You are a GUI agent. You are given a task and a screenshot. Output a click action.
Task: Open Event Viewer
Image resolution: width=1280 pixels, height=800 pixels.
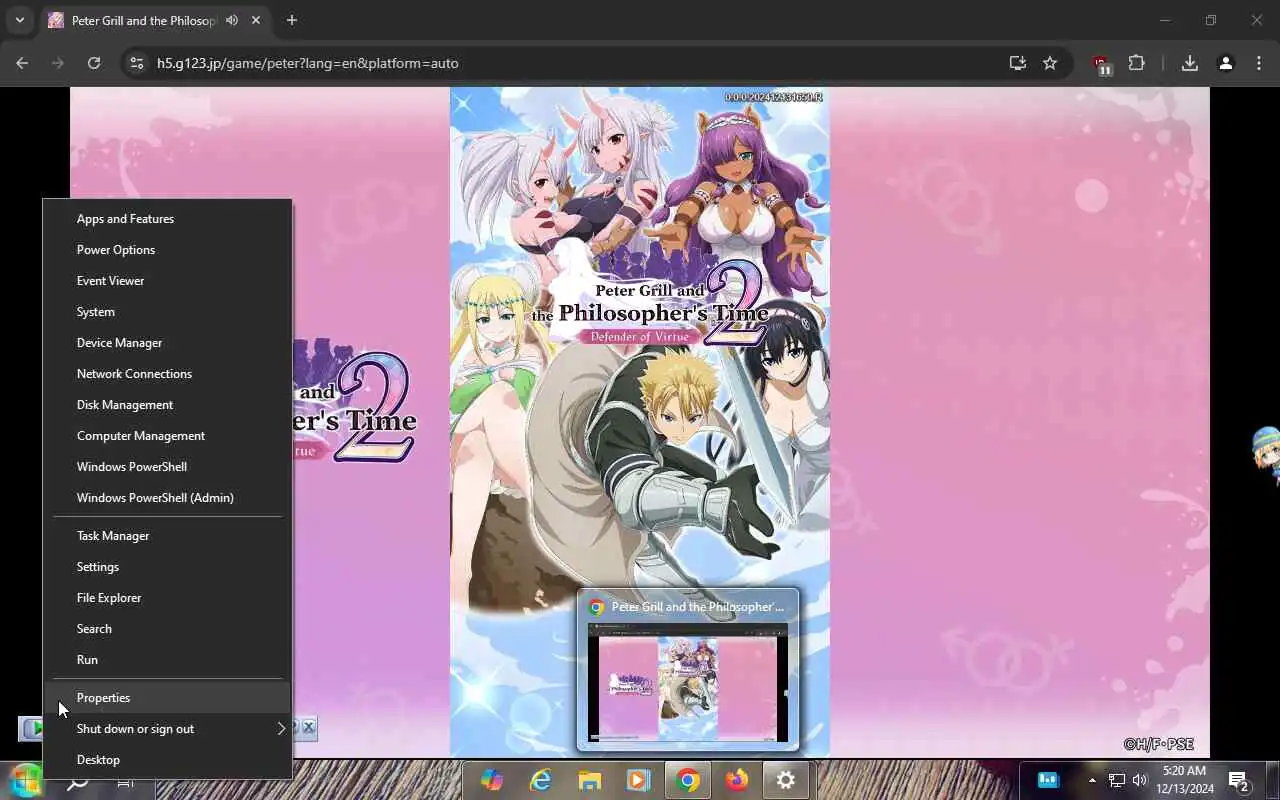click(167, 281)
